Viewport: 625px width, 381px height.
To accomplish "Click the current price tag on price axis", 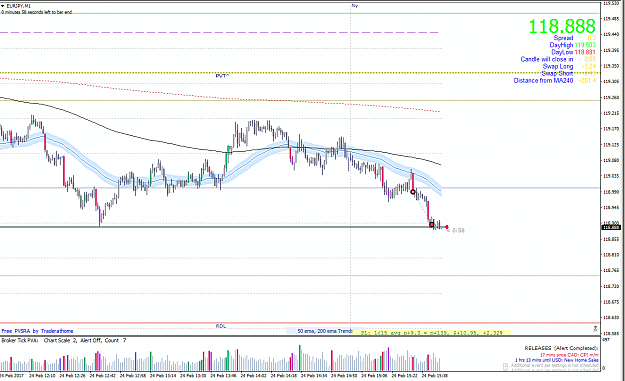I will click(611, 227).
